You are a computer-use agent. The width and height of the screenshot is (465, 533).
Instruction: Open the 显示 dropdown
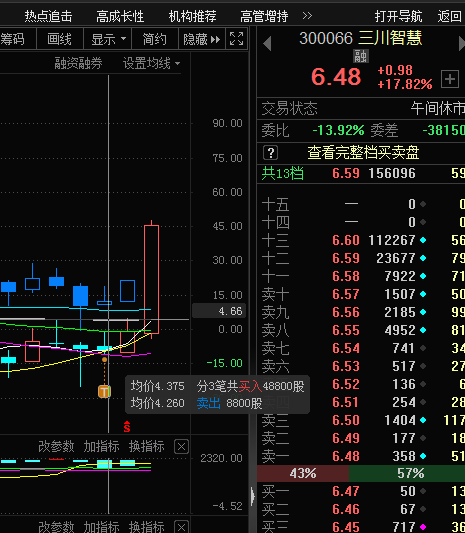click(107, 39)
